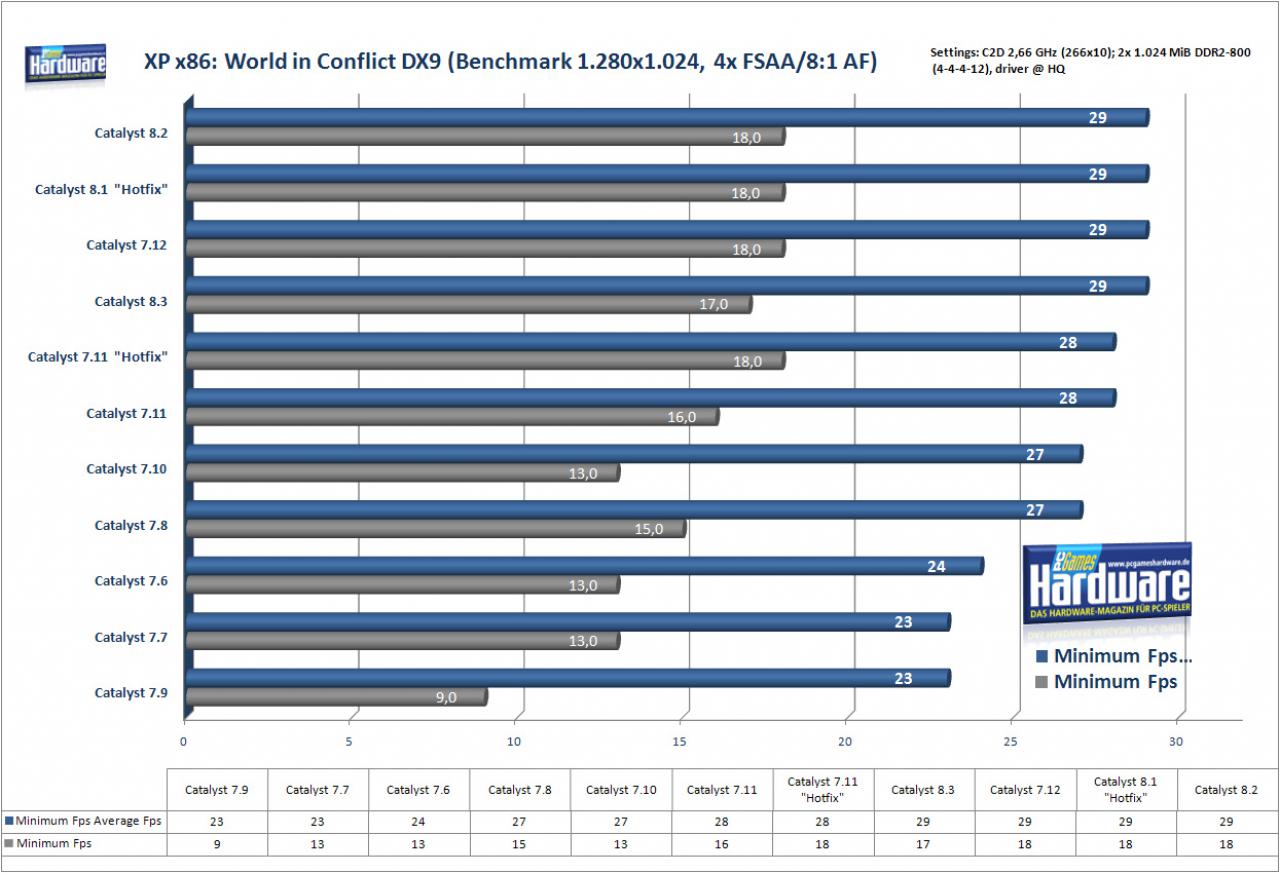The width and height of the screenshot is (1280, 873).
Task: Click the 'Catalyst 7.9' column header in the data table
Action: point(217,790)
